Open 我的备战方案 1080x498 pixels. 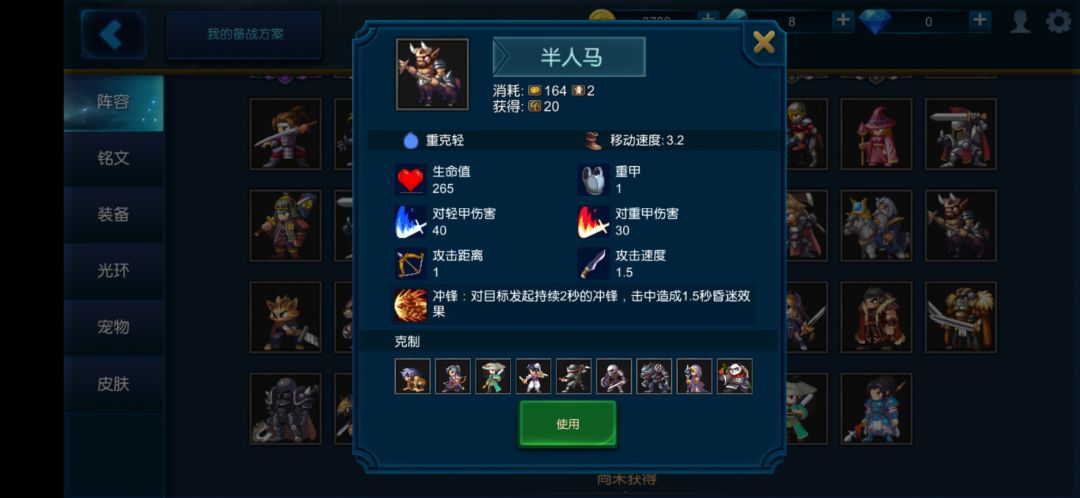tap(245, 34)
